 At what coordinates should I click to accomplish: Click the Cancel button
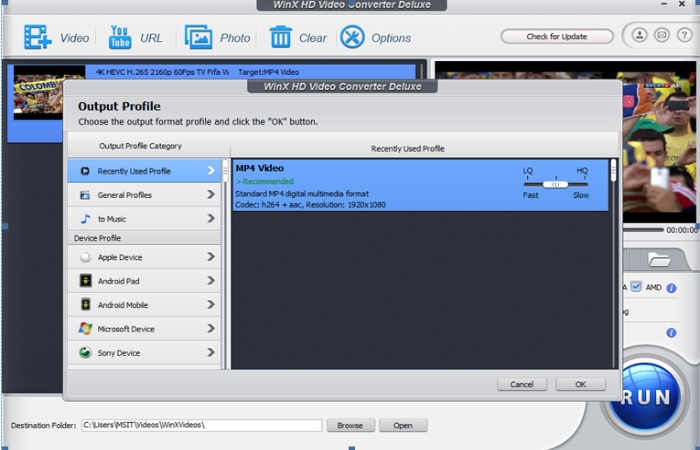(522, 384)
